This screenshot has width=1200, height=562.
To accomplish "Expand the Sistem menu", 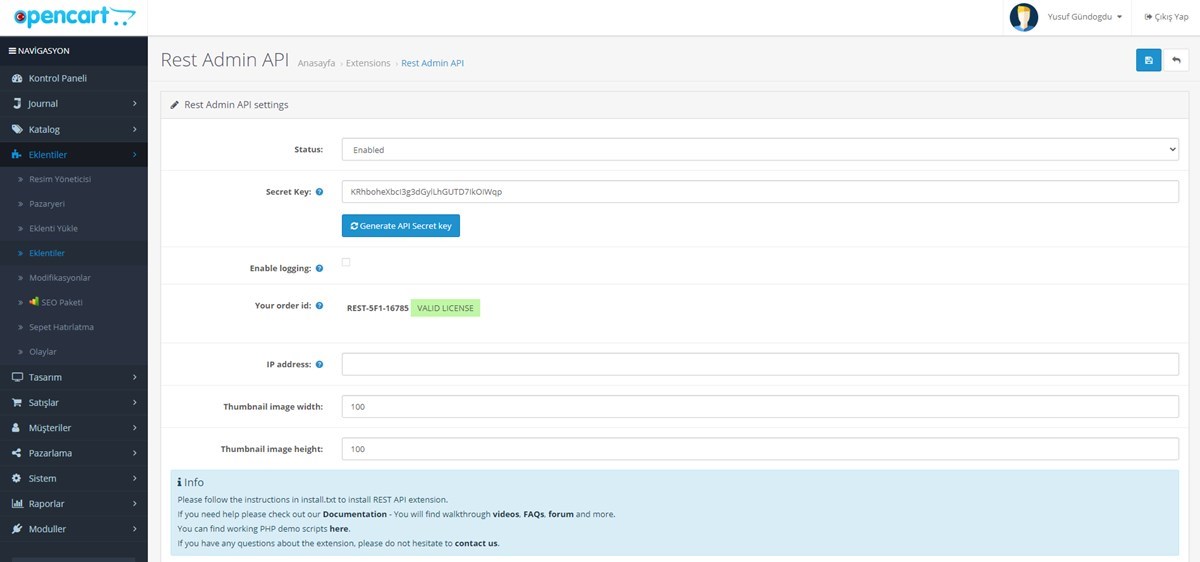I will (x=74, y=478).
